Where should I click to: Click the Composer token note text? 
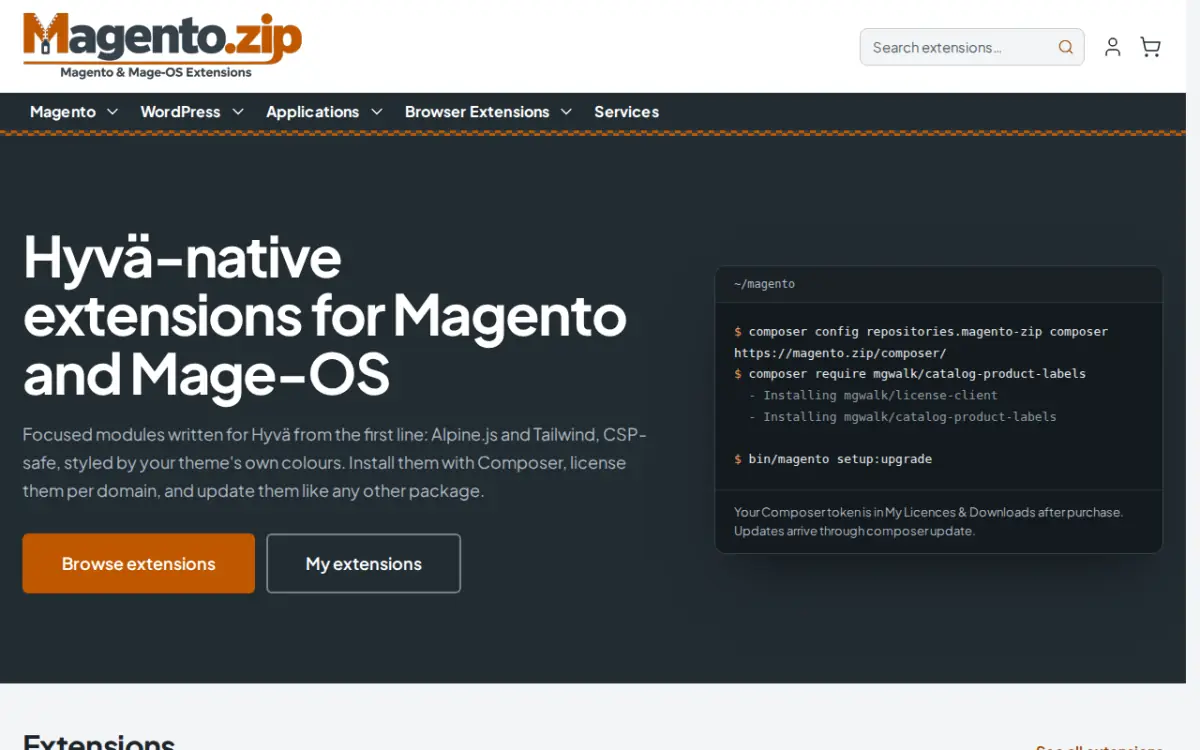tap(928, 521)
